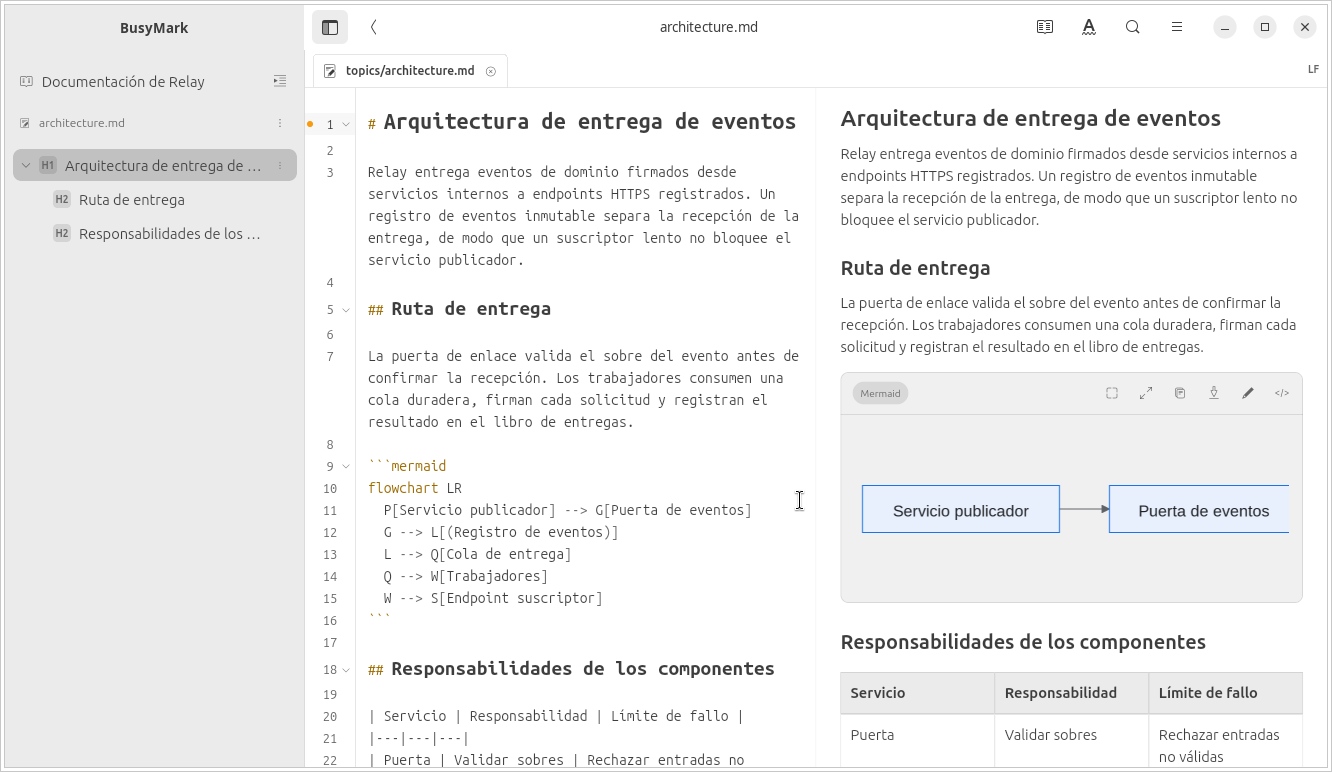The width and height of the screenshot is (1332, 772).
Task: Click the Límite de fallo table header
Action: (x=1225, y=692)
